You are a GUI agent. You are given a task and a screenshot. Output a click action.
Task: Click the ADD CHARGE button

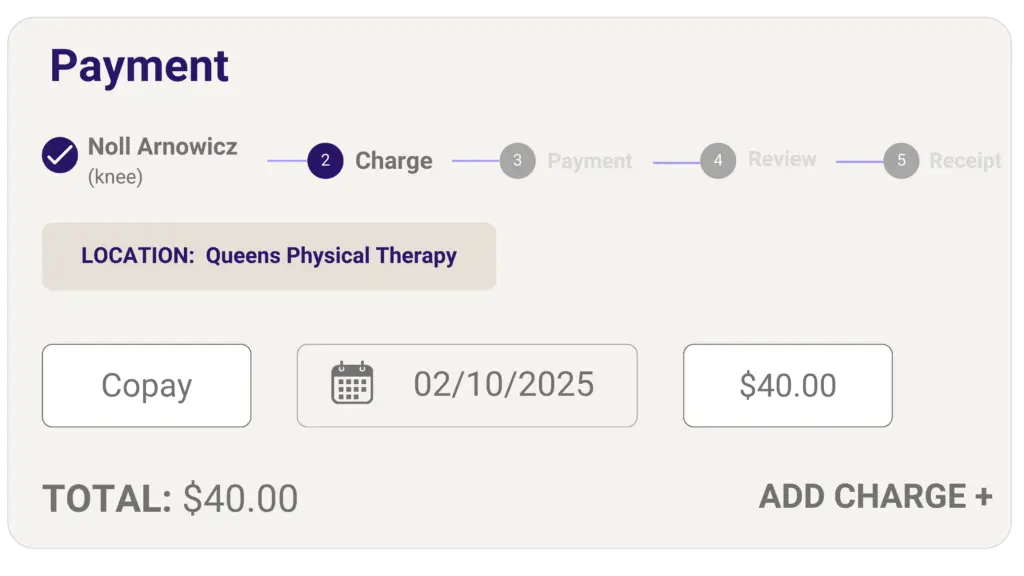876,497
